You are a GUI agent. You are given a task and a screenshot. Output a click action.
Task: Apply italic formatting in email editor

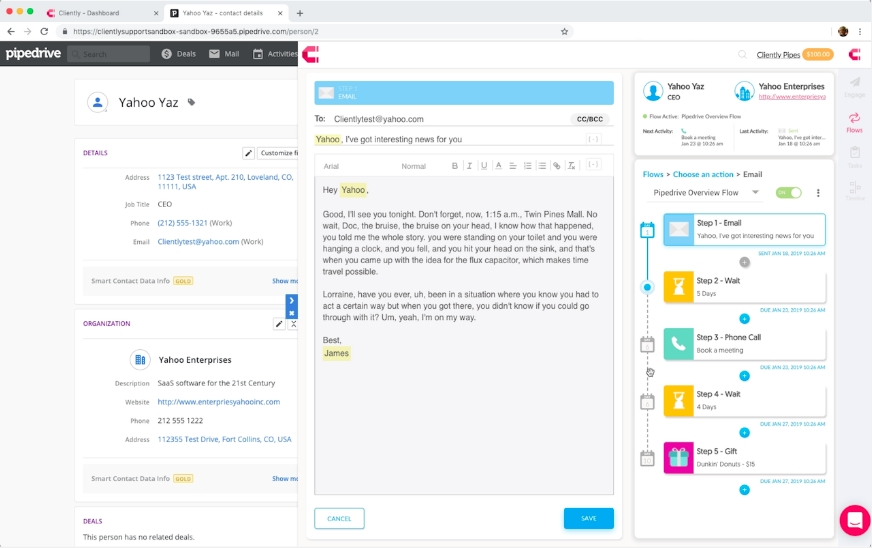(469, 166)
